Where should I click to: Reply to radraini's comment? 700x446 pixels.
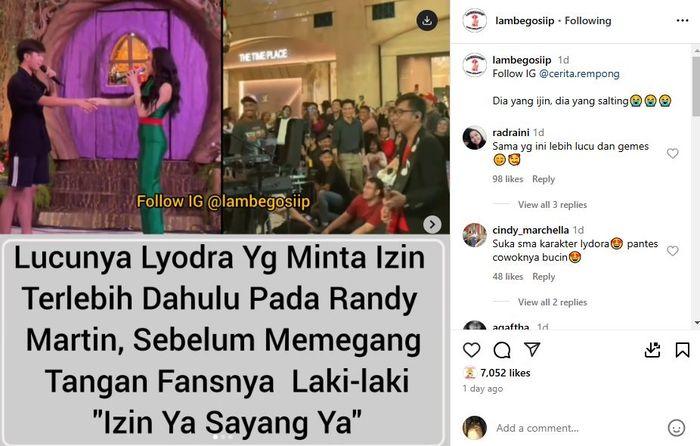(543, 179)
